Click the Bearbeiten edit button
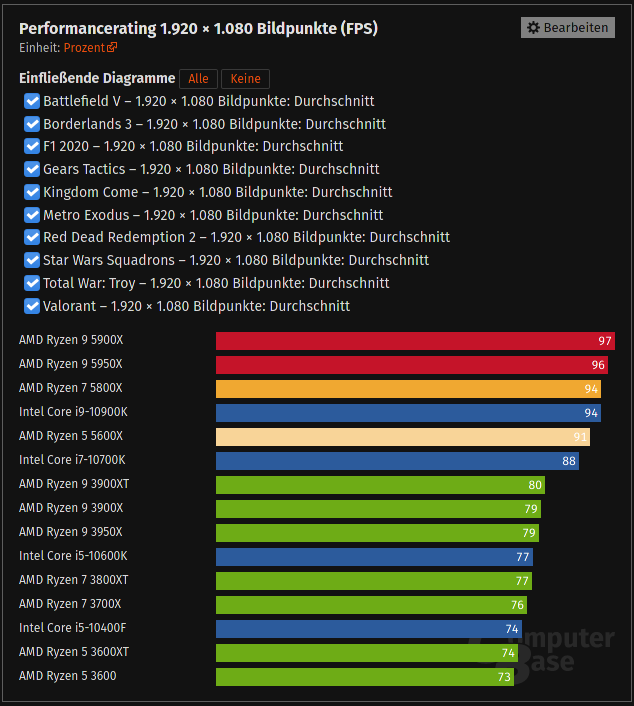The width and height of the screenshot is (634, 706). (568, 27)
